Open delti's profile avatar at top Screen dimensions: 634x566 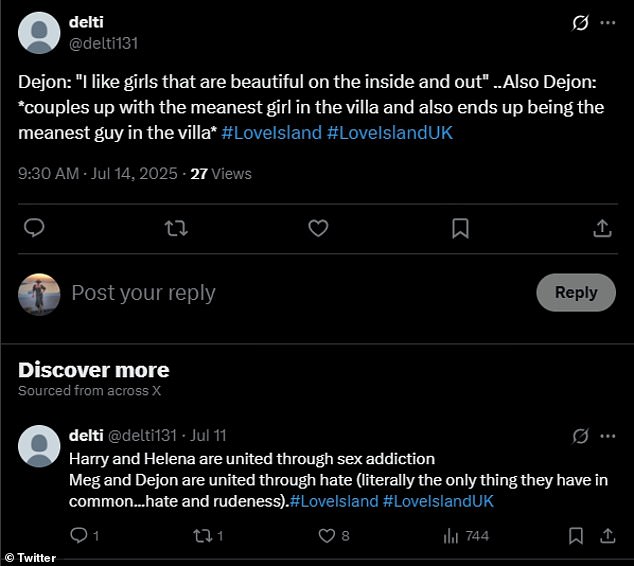coord(39,32)
